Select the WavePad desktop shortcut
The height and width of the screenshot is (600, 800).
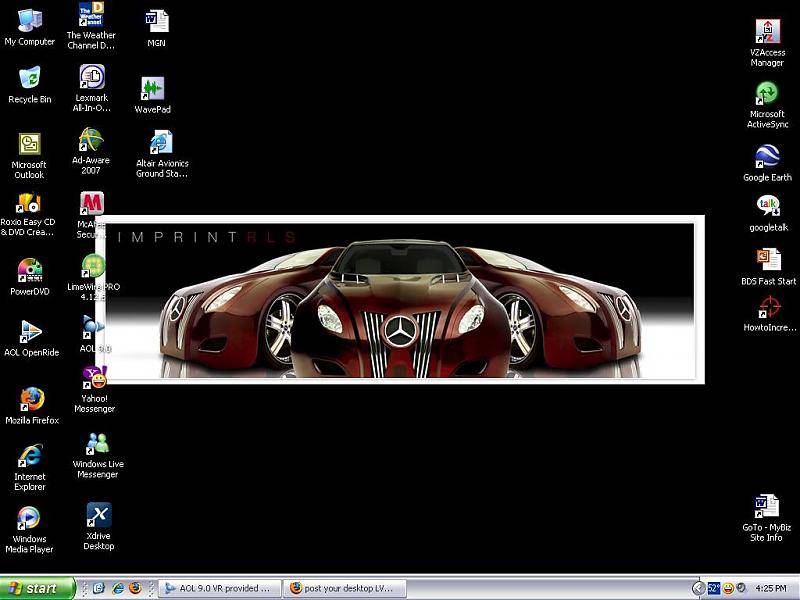coord(152,95)
